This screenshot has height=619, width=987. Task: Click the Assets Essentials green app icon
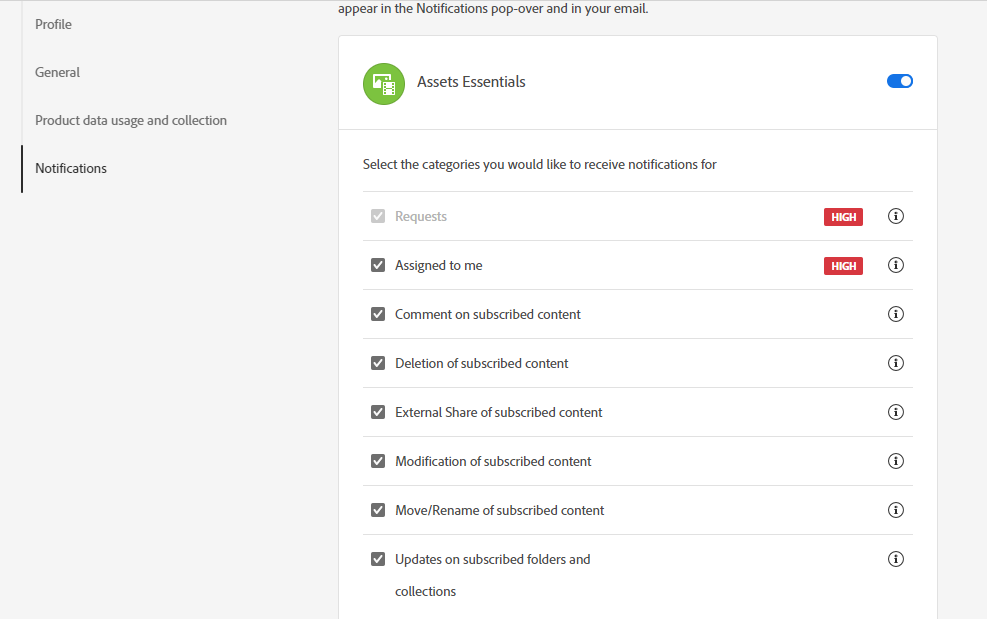[384, 84]
